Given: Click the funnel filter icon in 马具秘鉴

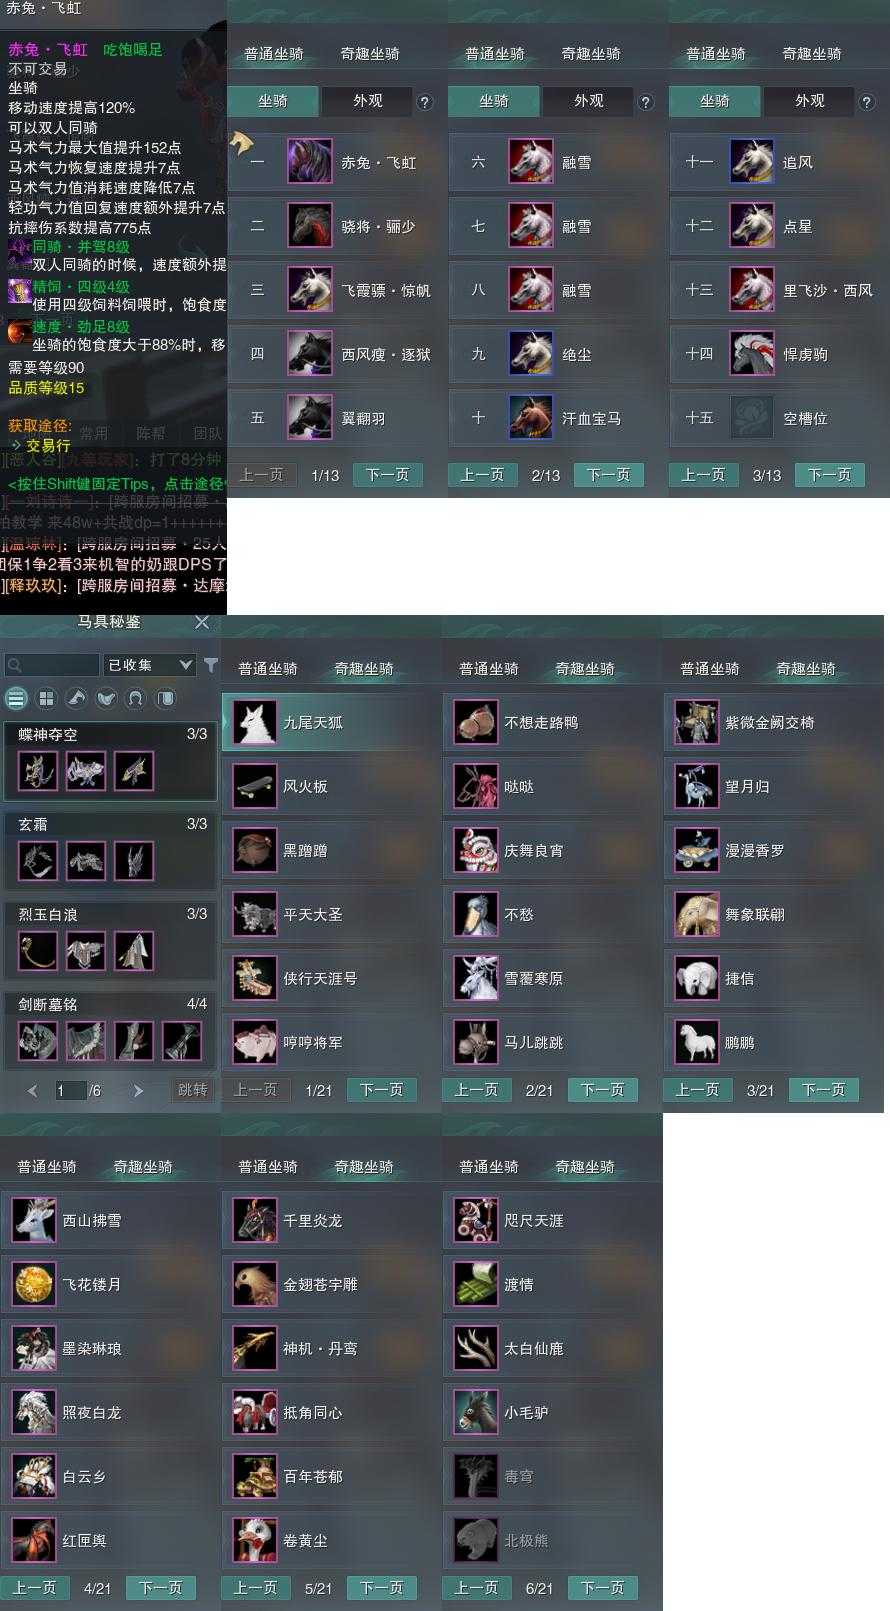Looking at the screenshot, I should click(211, 665).
